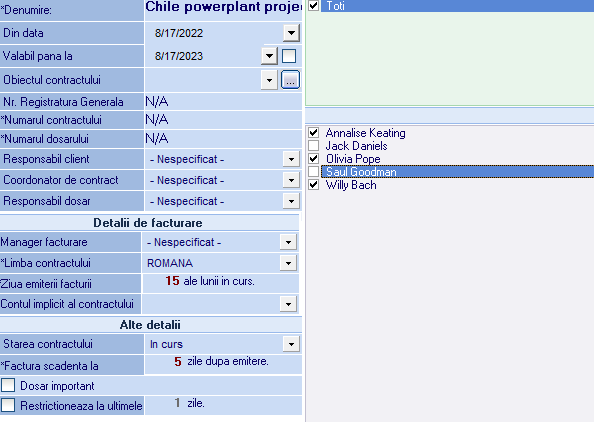Check the Saul Goodman checkbox
This screenshot has height=422, width=594.
pyautogui.click(x=314, y=172)
